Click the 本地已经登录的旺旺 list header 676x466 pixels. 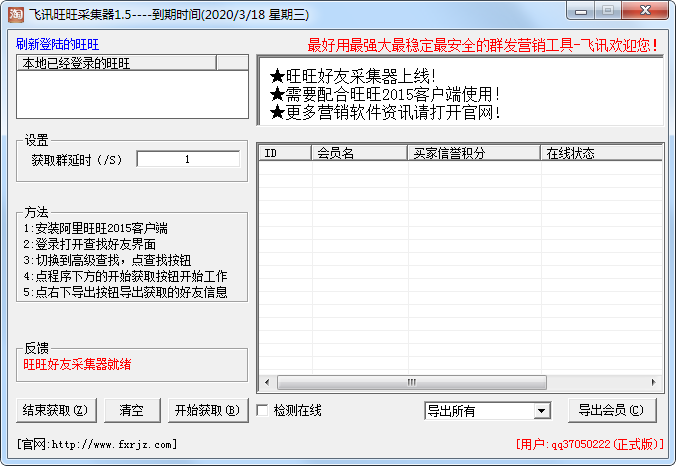tap(116, 63)
